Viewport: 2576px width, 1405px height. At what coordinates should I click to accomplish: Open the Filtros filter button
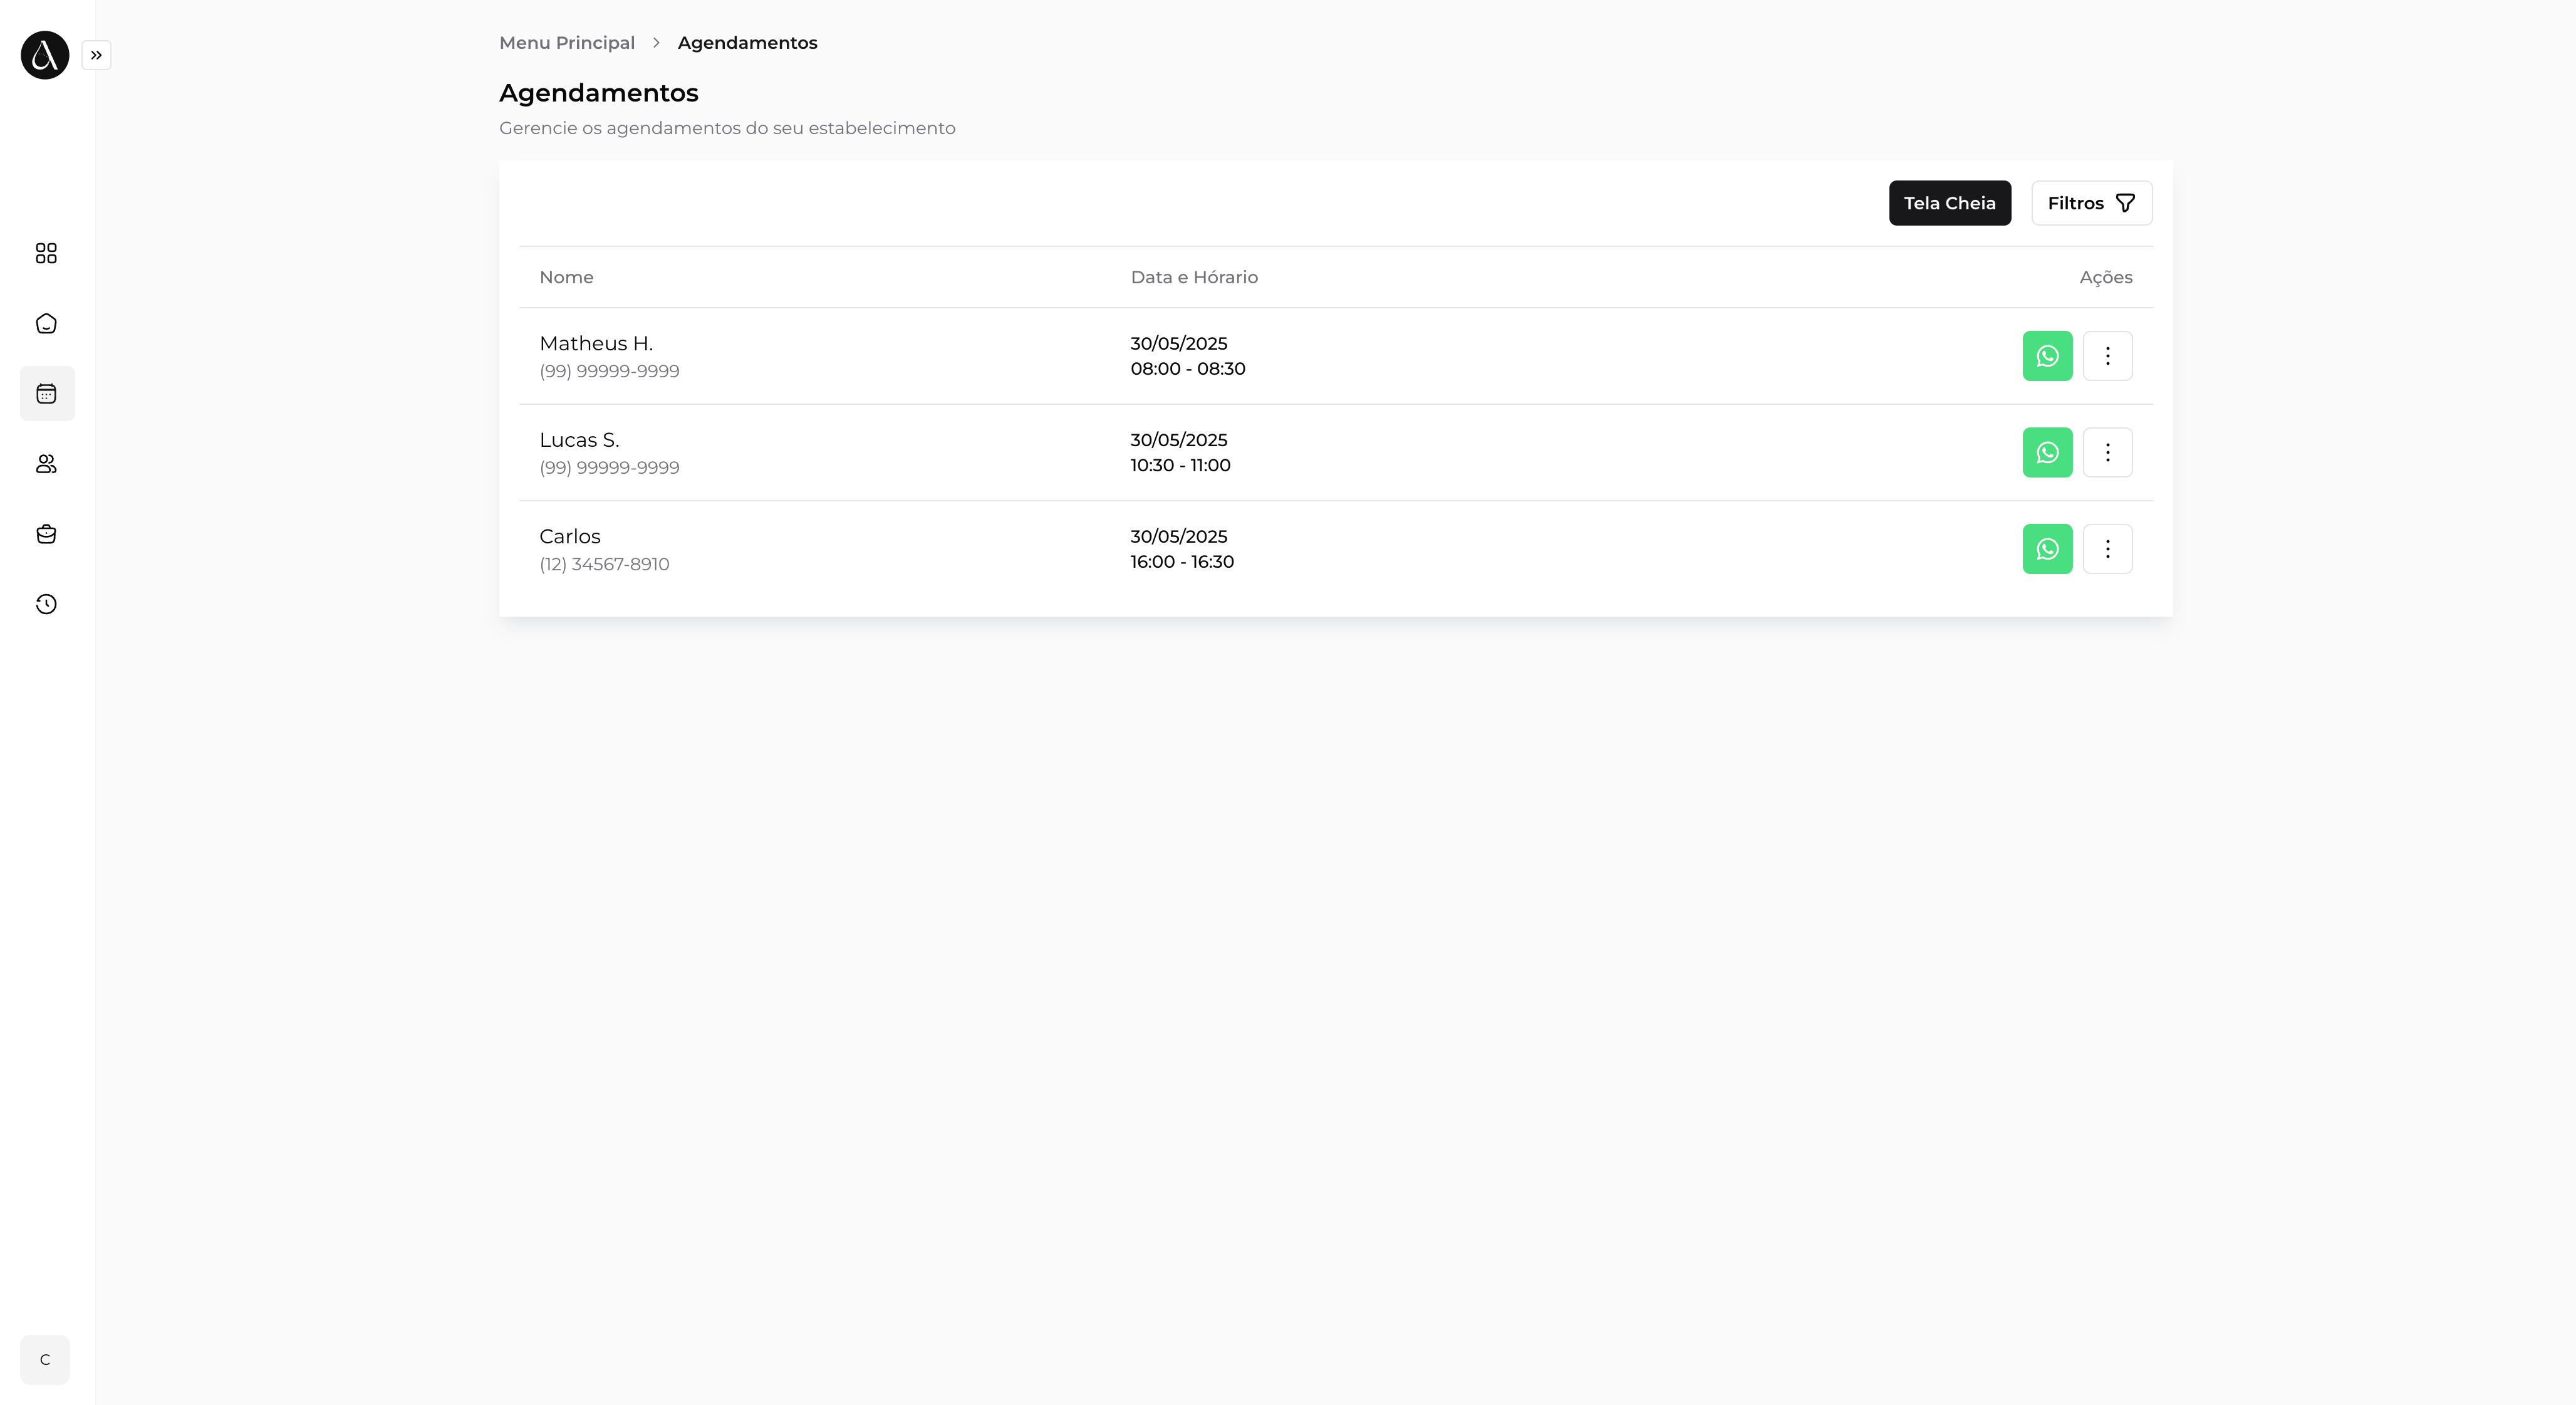tap(2091, 203)
